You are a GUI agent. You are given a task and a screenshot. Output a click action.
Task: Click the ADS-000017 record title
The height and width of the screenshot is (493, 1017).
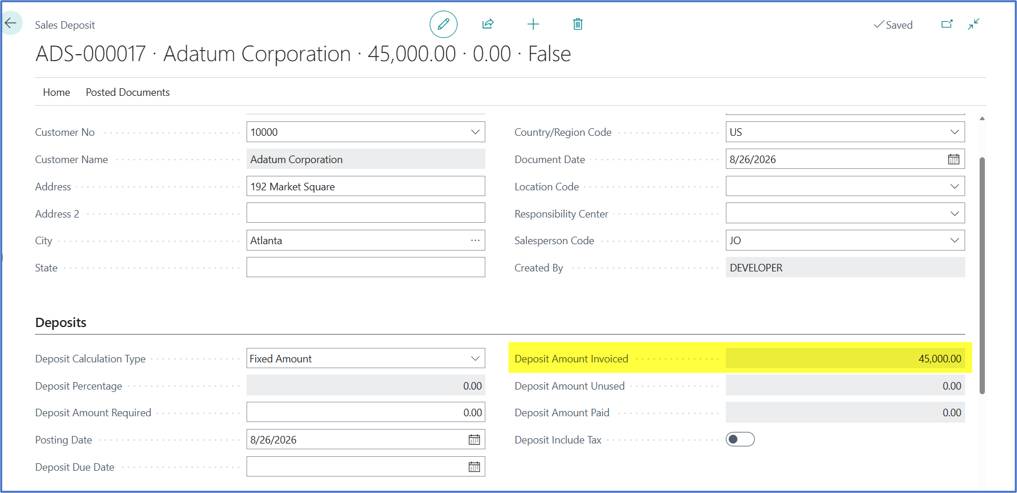pos(303,54)
